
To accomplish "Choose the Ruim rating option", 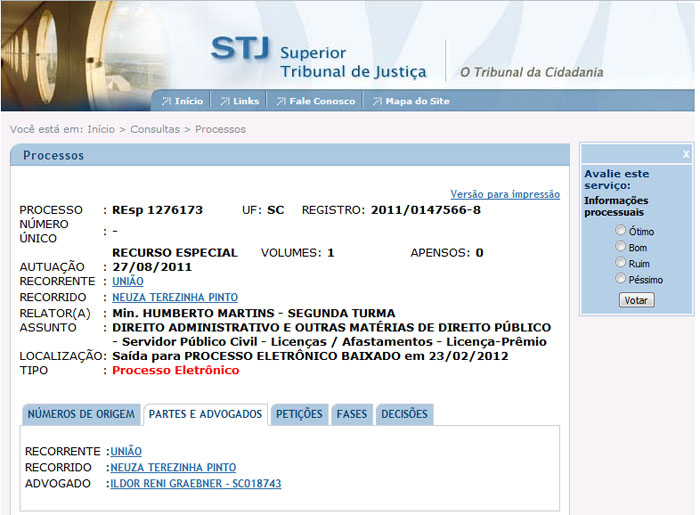I will coord(621,263).
